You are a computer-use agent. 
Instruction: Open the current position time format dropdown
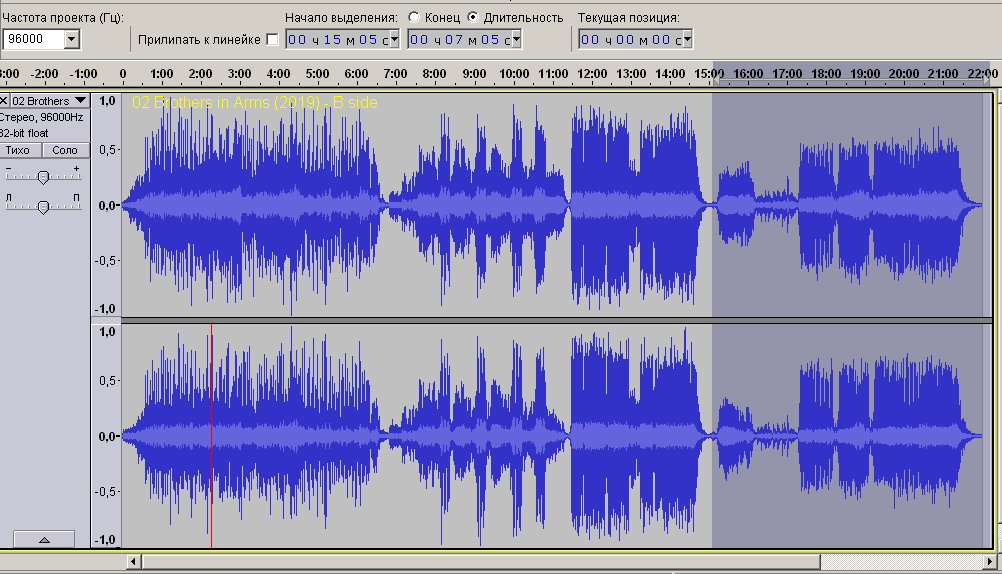point(686,39)
